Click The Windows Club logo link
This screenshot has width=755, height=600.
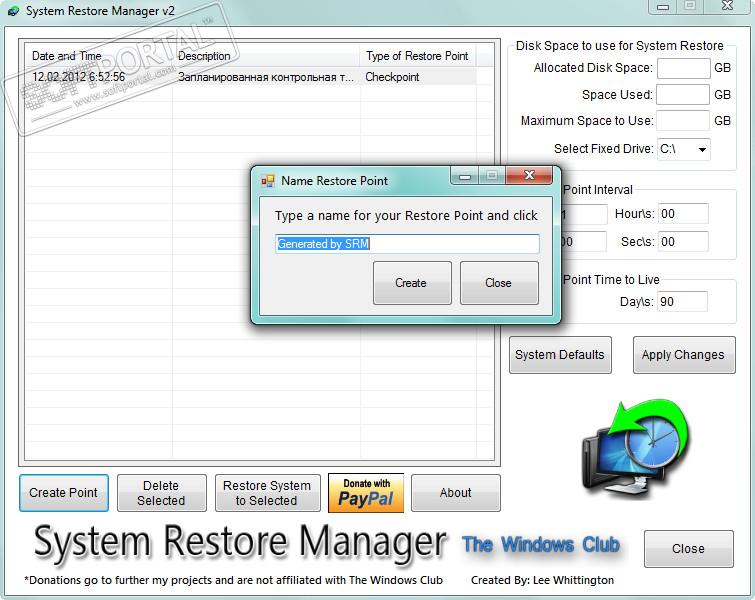tap(541, 544)
